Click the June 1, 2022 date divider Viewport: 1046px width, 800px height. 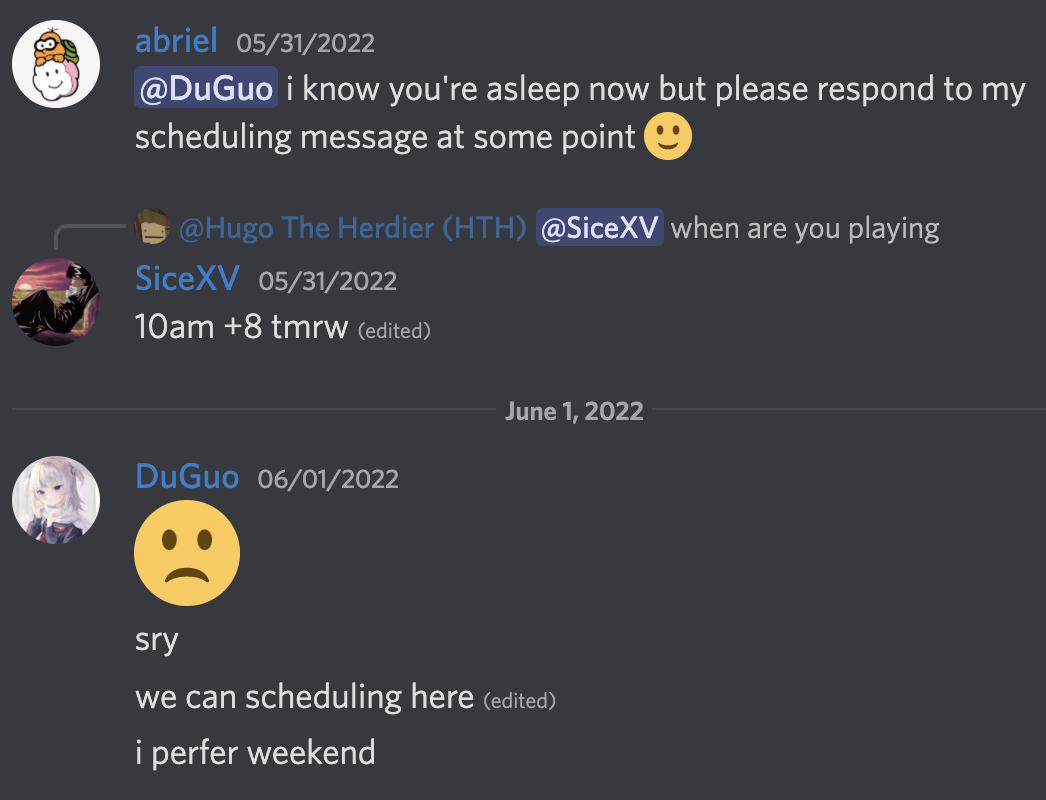pyautogui.click(x=574, y=411)
